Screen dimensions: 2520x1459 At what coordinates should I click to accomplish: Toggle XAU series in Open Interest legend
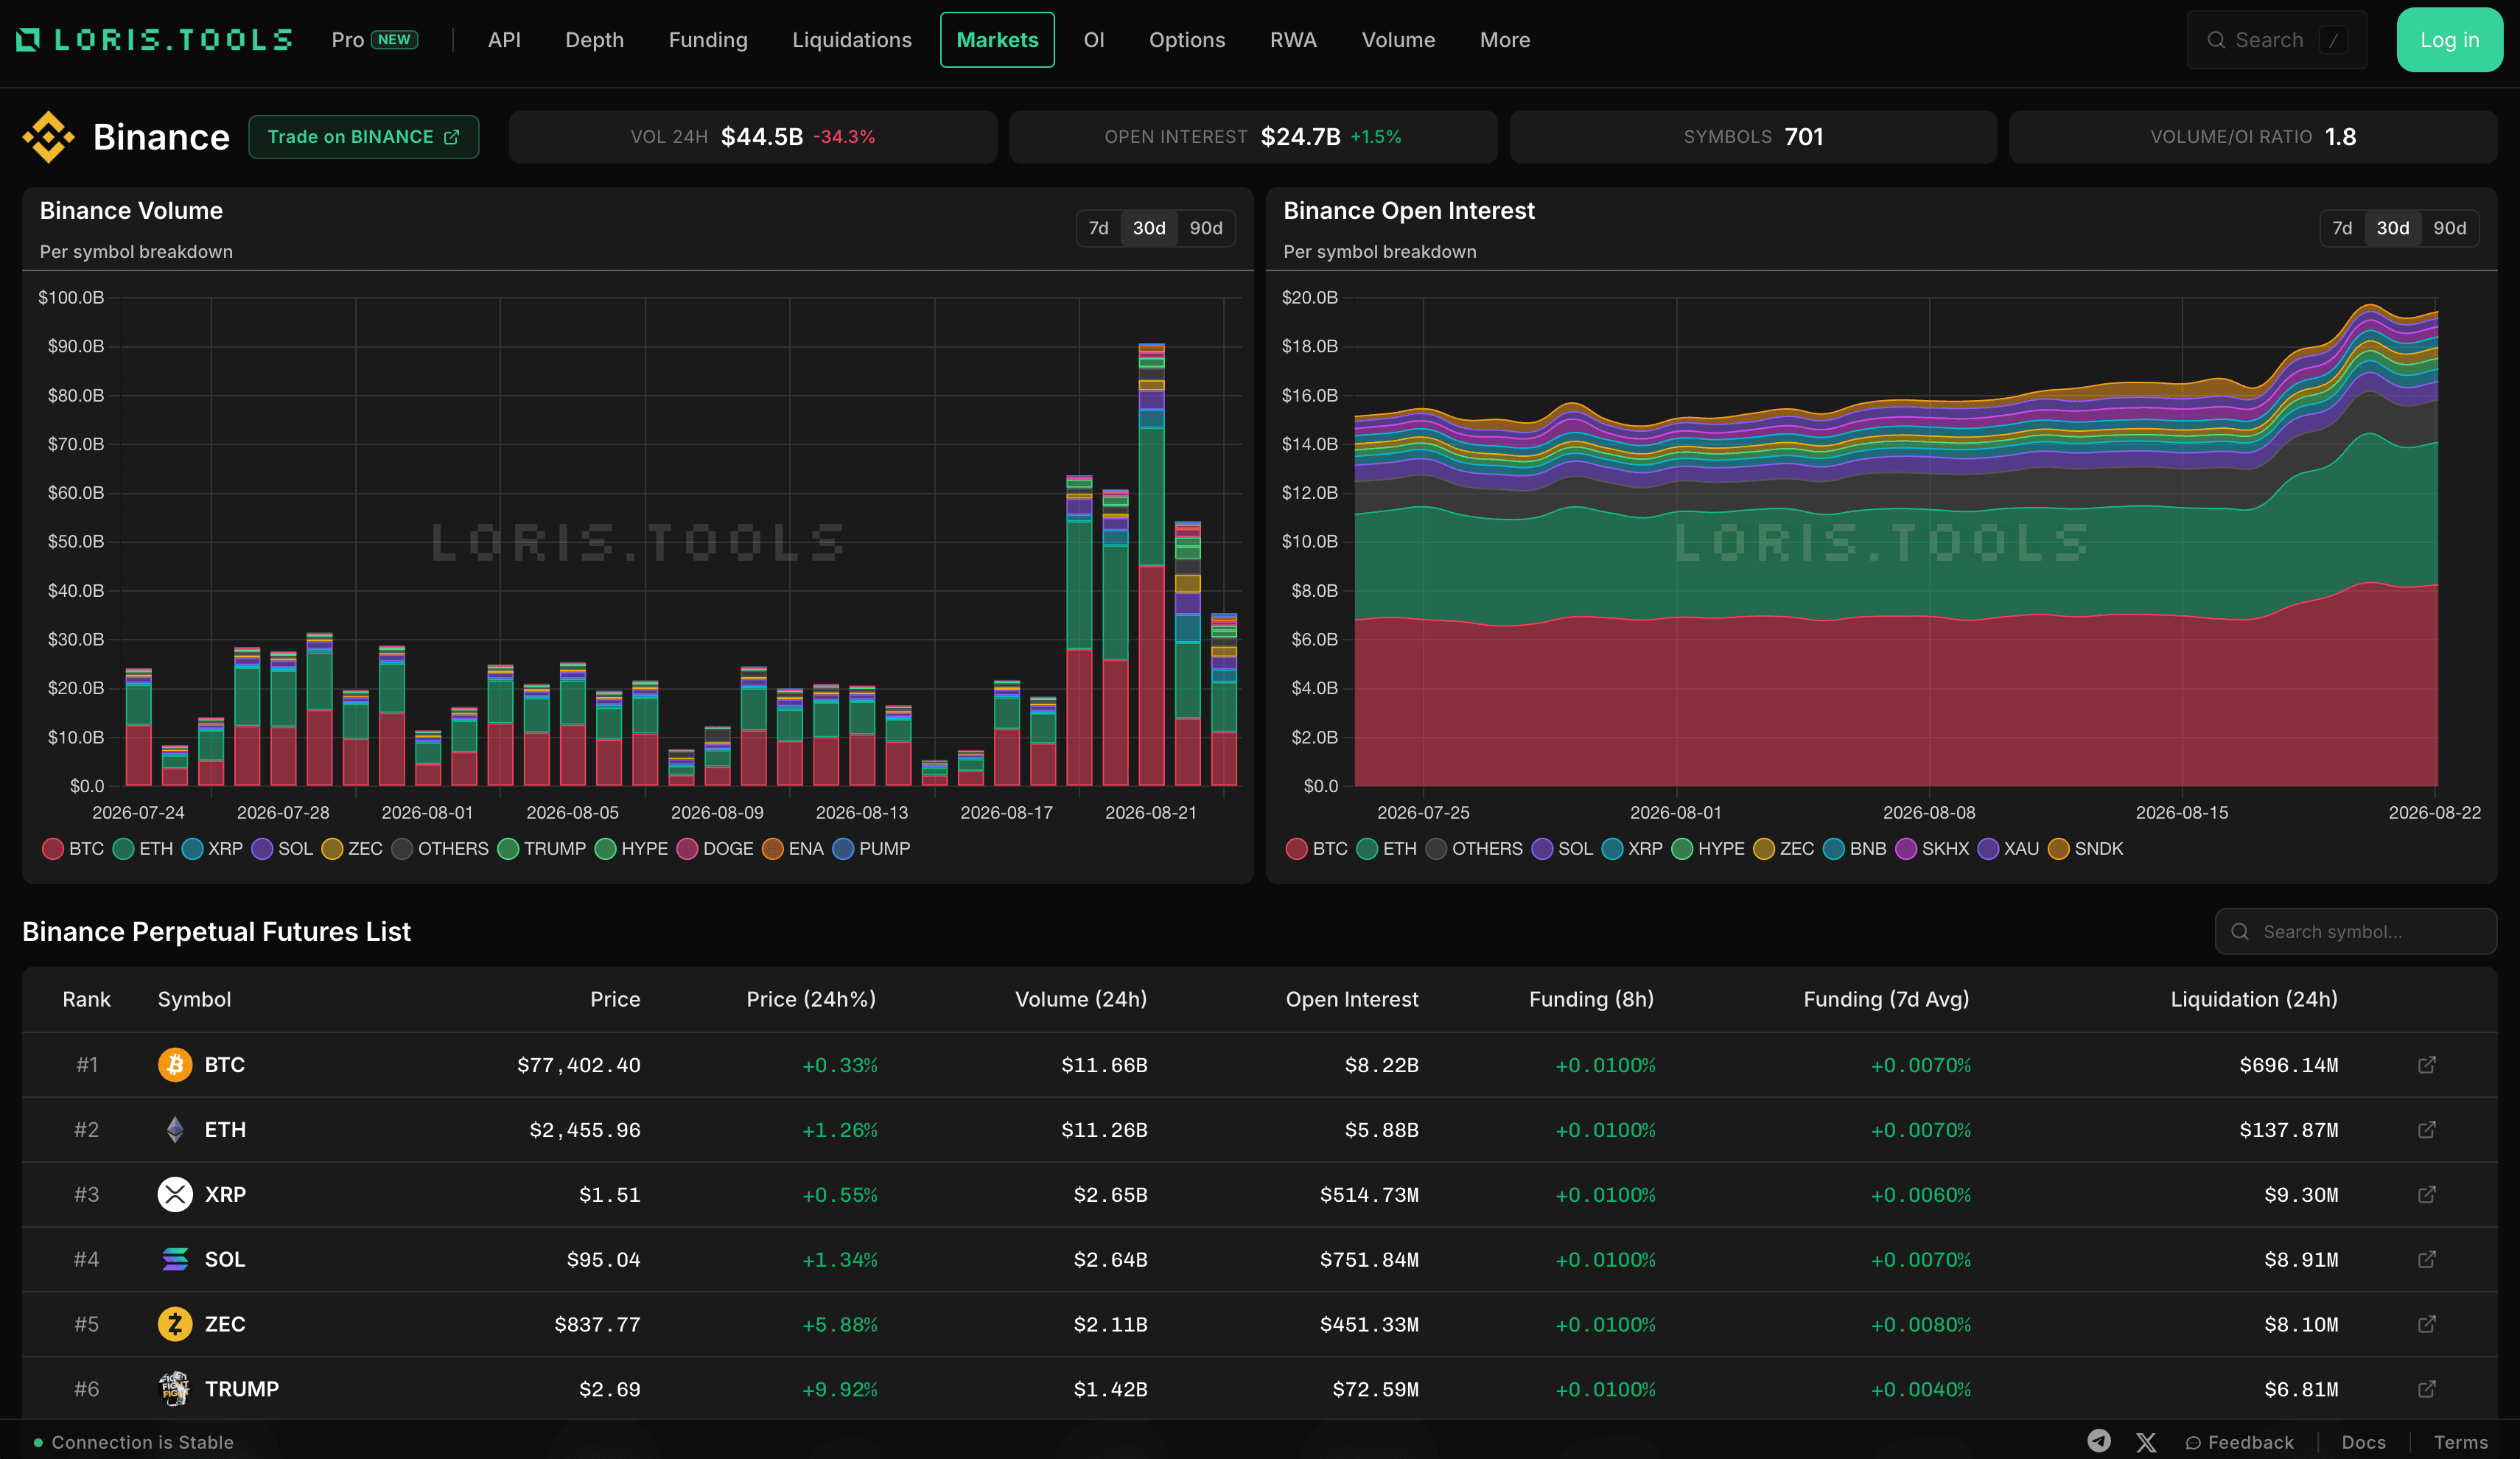pyautogui.click(x=2008, y=849)
